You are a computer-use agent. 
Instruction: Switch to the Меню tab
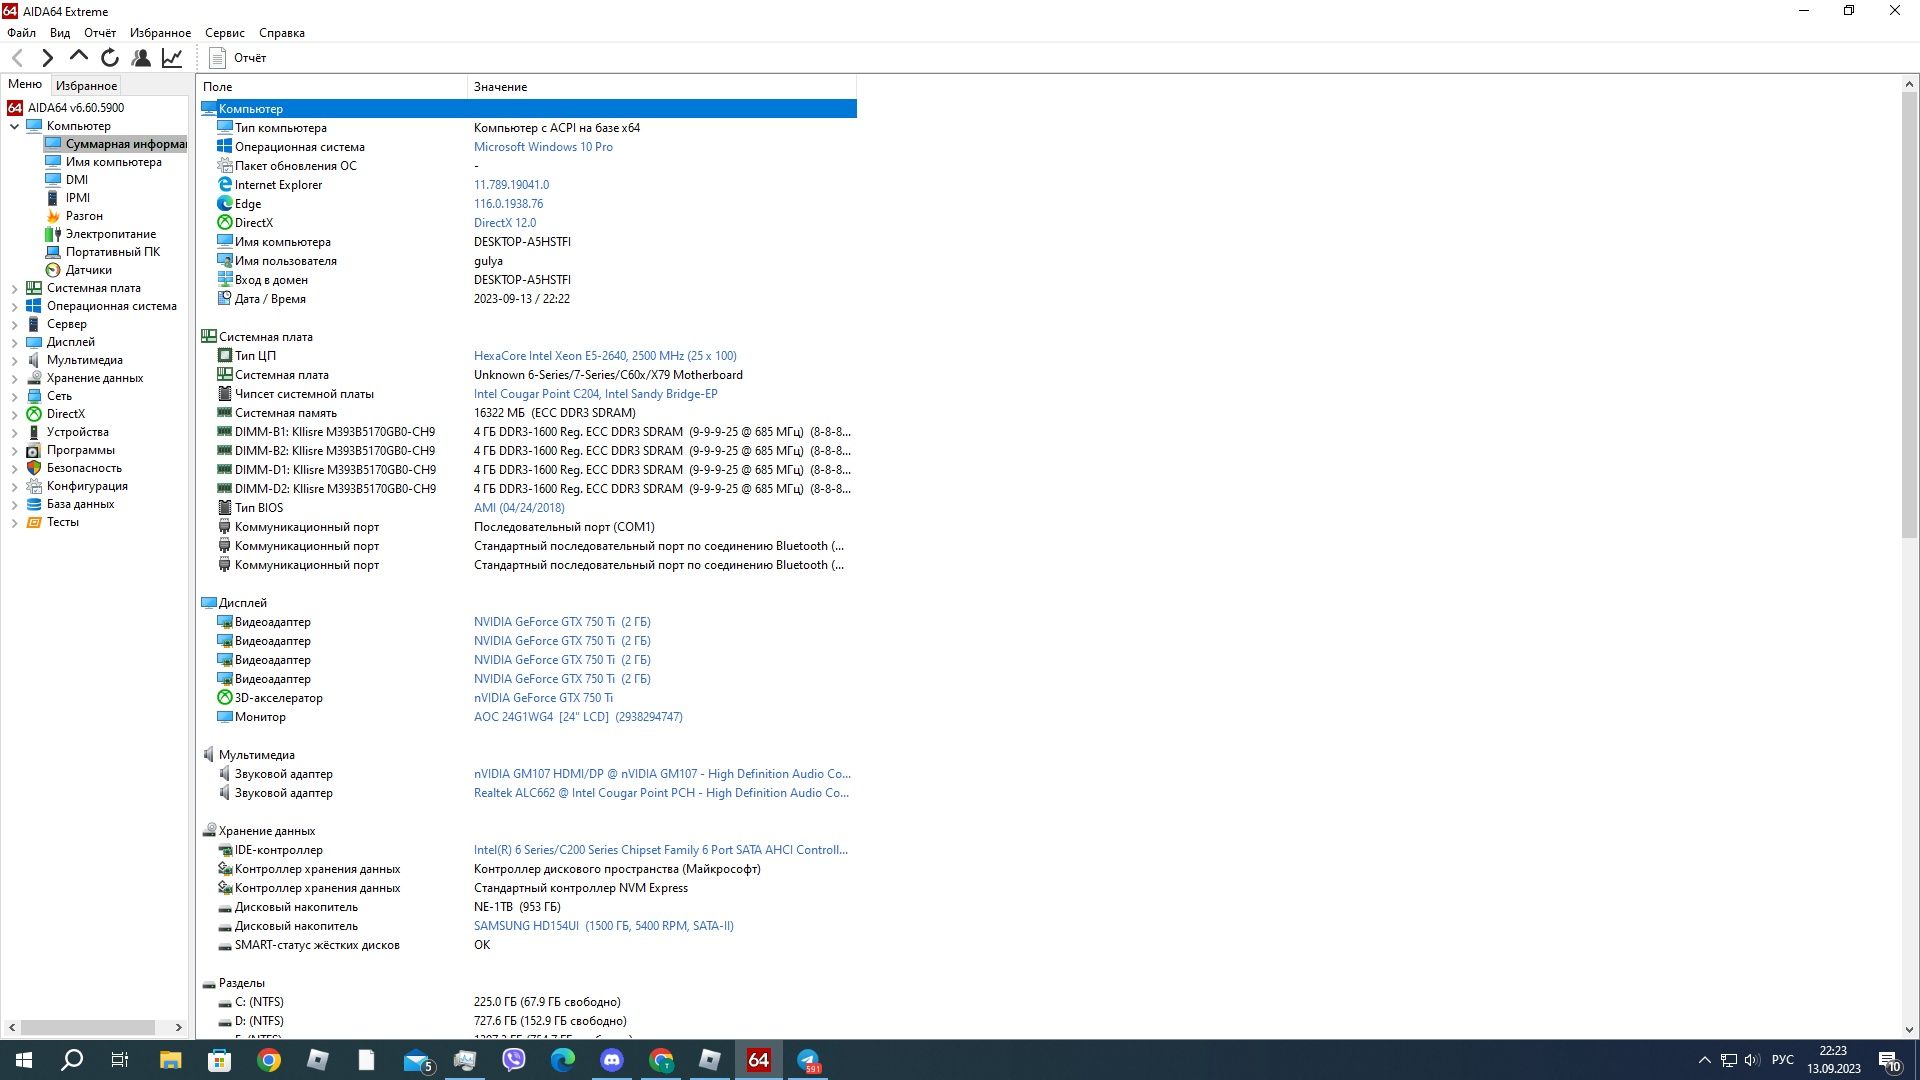(25, 84)
